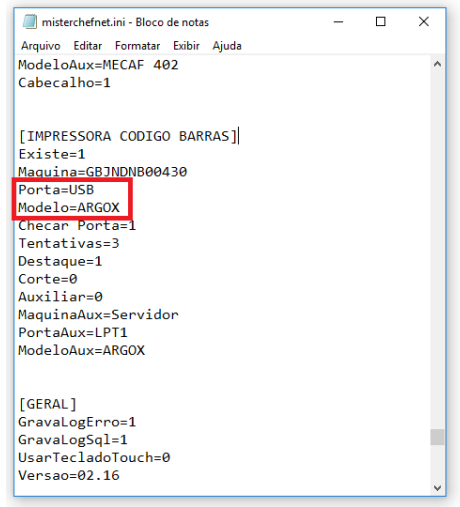Maximize the Bloco de notas window
Viewport: 460px width, 507px height.
[x=381, y=22]
